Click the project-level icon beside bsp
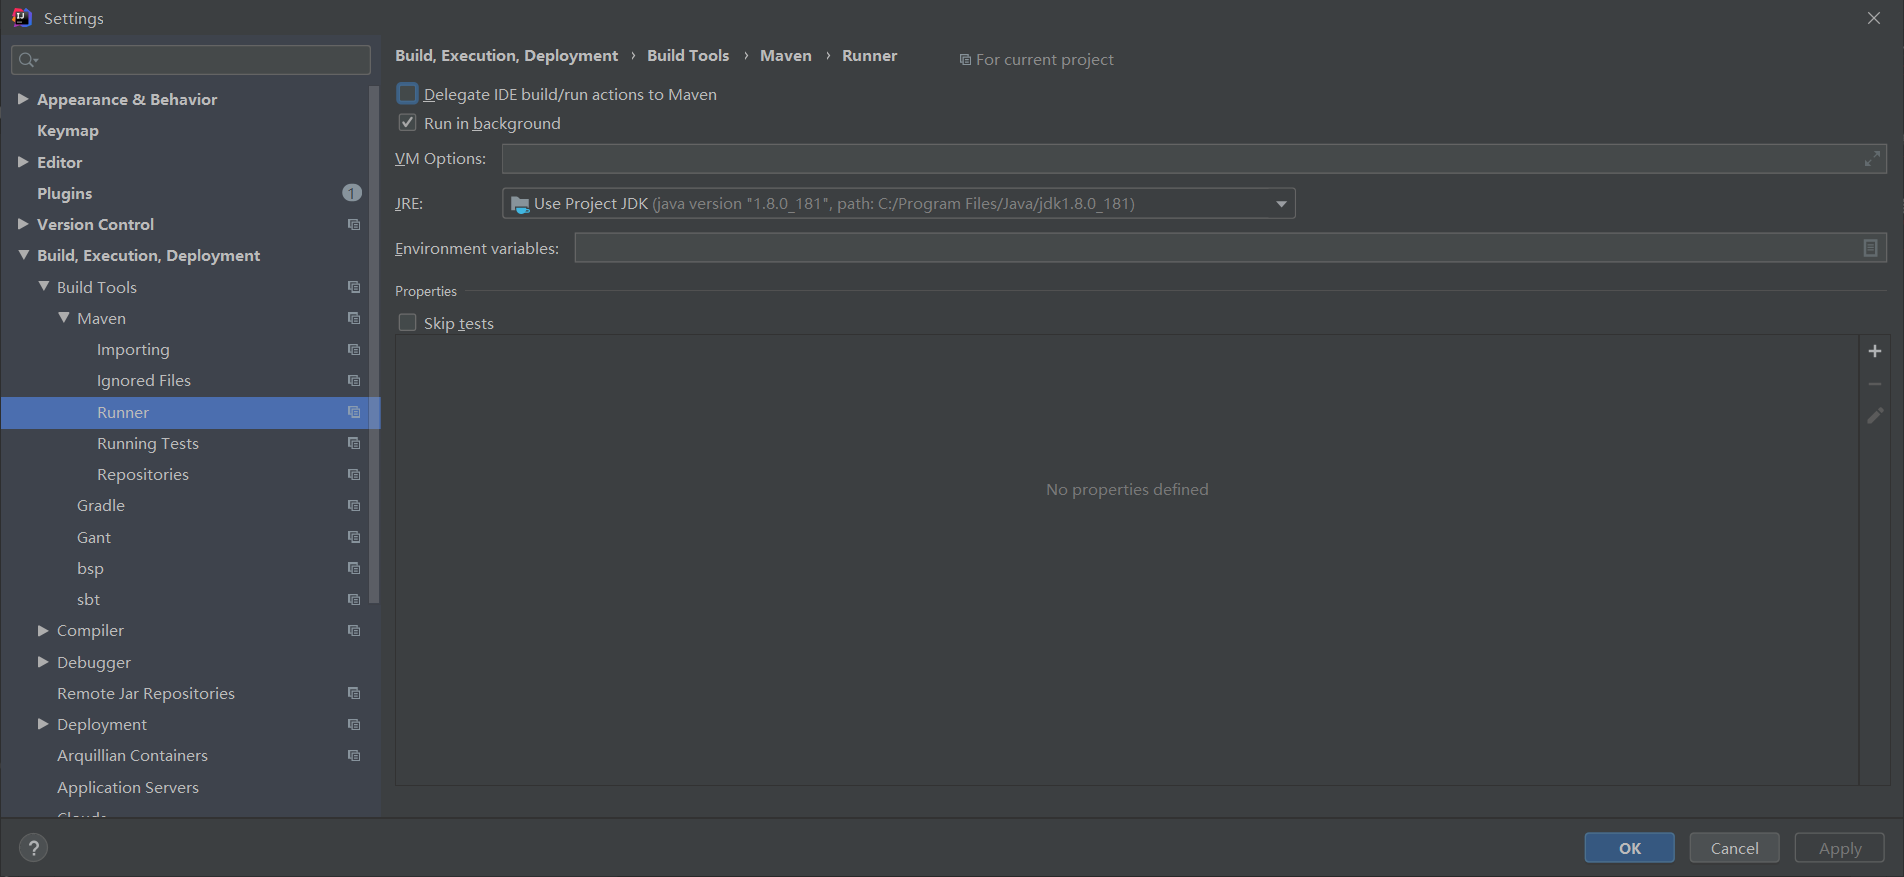 coord(354,568)
